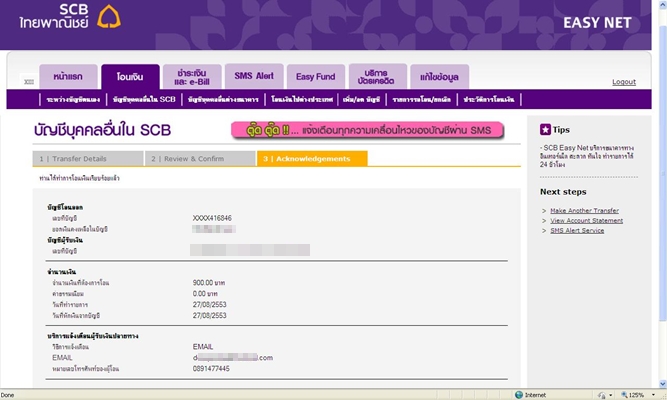Open the first transfer submenu item, left of the SCB item
667x400 pixels.
73,100
